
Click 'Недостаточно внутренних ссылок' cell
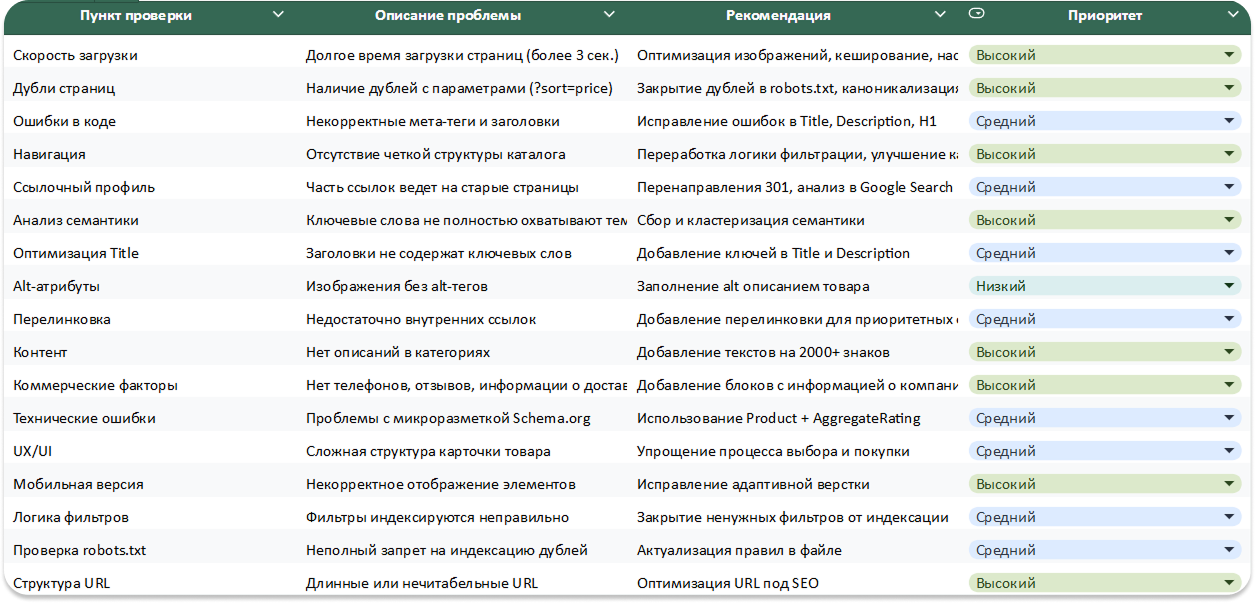[x=421, y=319]
